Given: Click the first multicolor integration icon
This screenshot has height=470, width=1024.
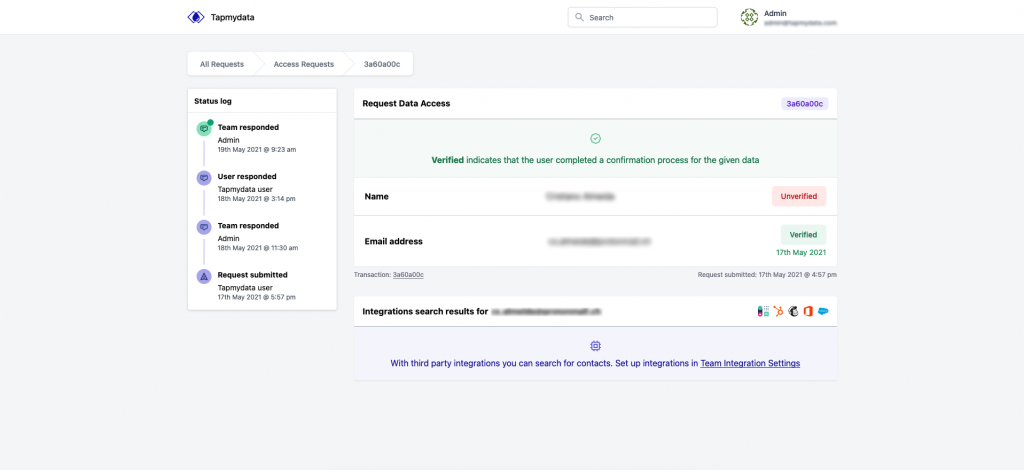Looking at the screenshot, I should [x=763, y=311].
